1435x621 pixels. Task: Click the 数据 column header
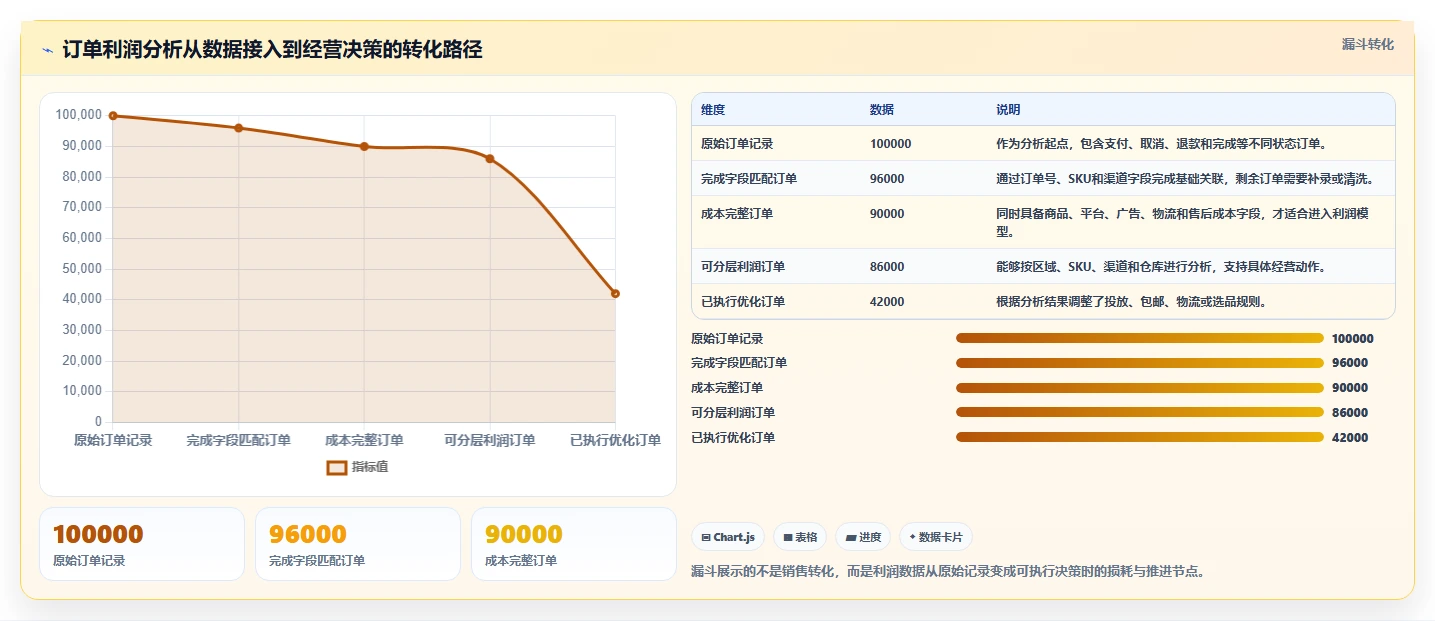coord(882,110)
